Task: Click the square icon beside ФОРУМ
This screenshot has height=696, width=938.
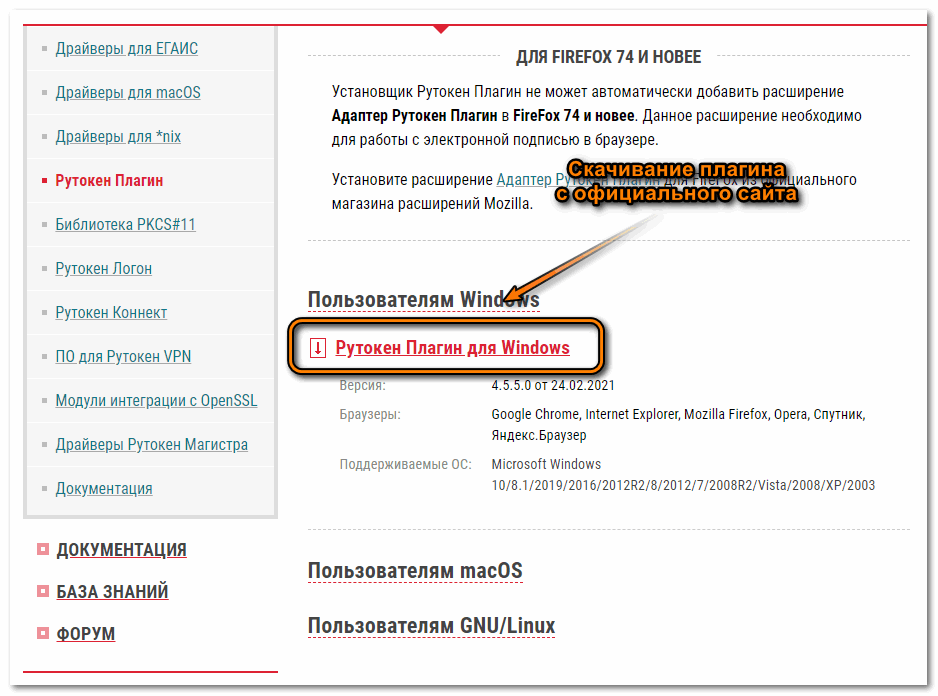Action: 42,633
